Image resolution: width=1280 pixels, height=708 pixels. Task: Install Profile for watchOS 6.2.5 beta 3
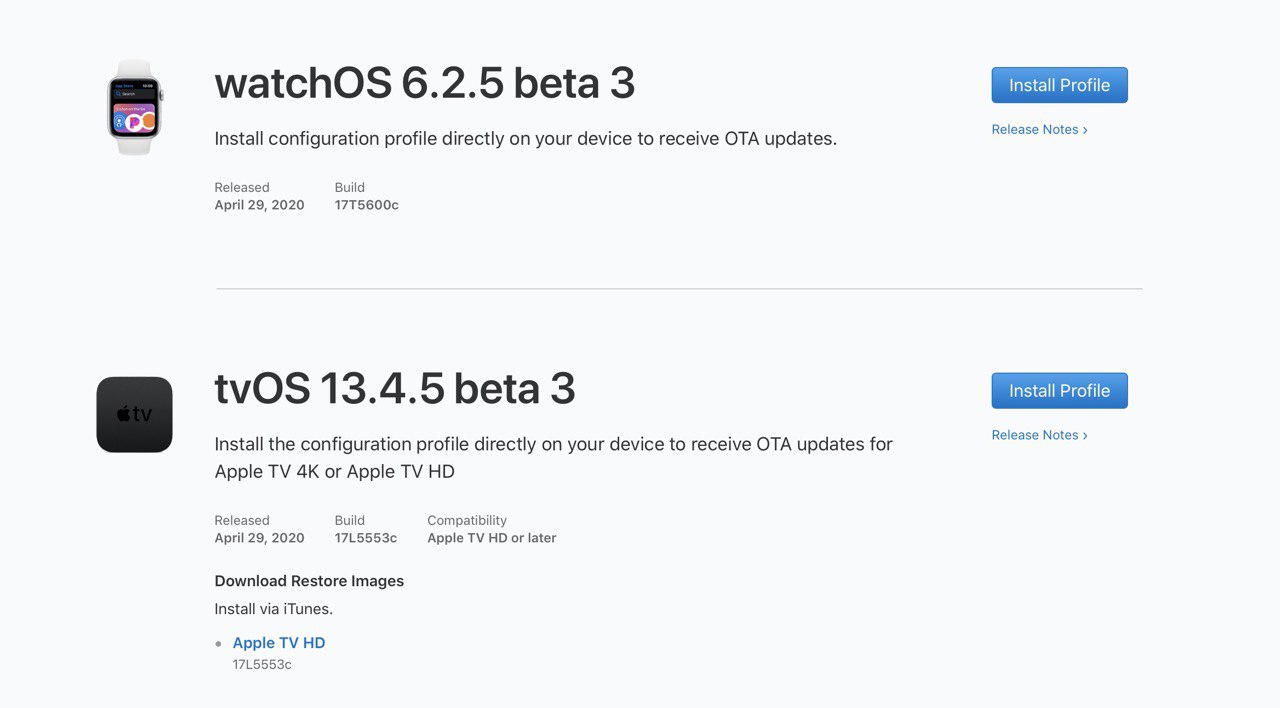tap(1059, 85)
